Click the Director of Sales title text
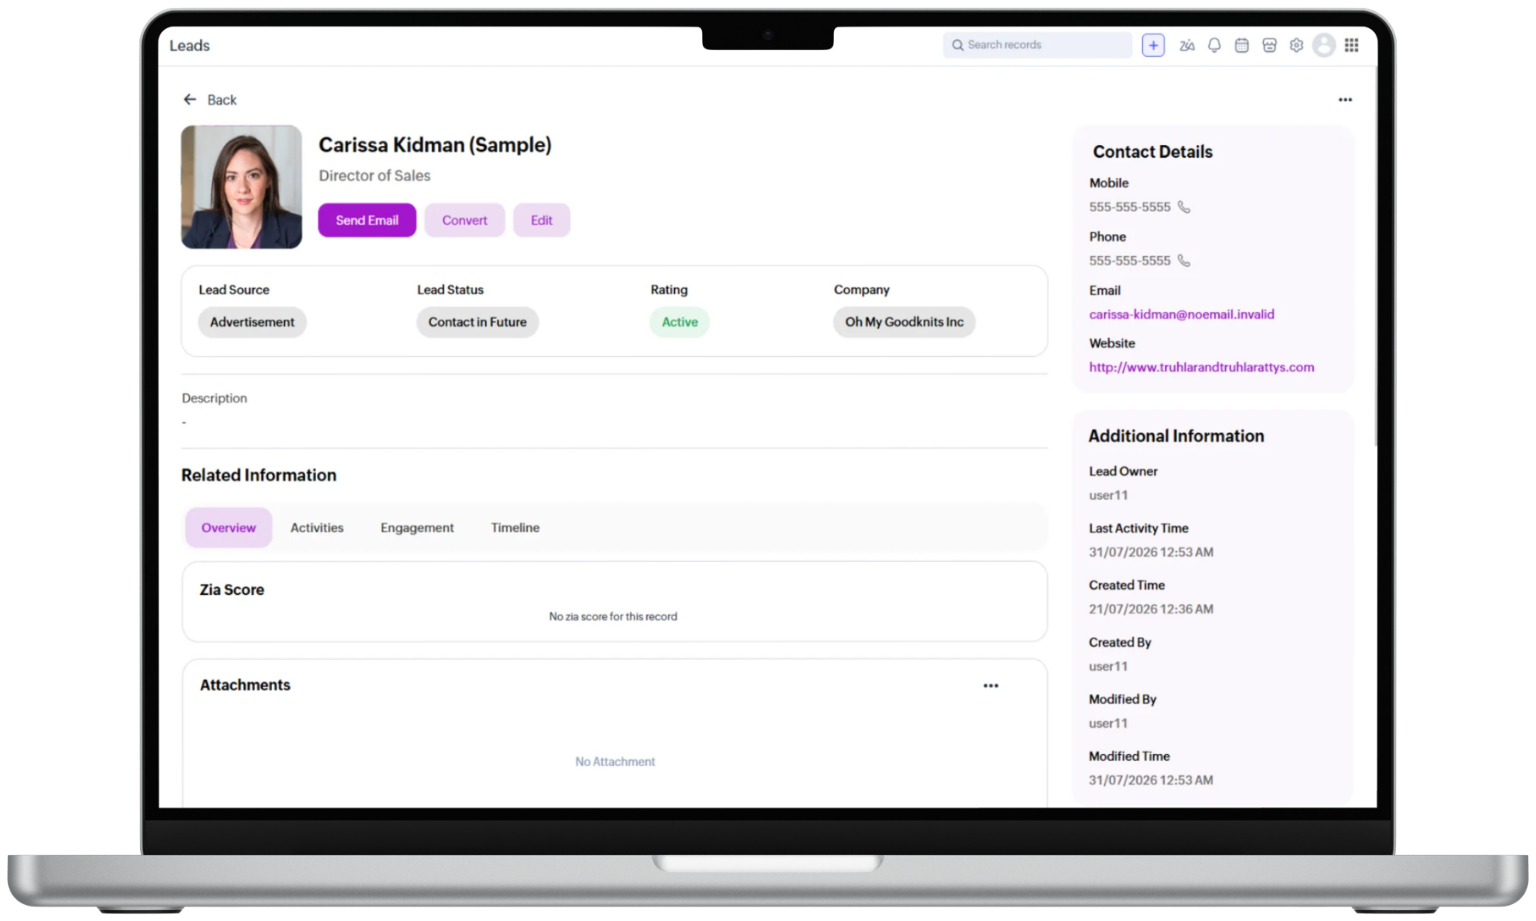The image size is (1536, 921). tap(375, 176)
